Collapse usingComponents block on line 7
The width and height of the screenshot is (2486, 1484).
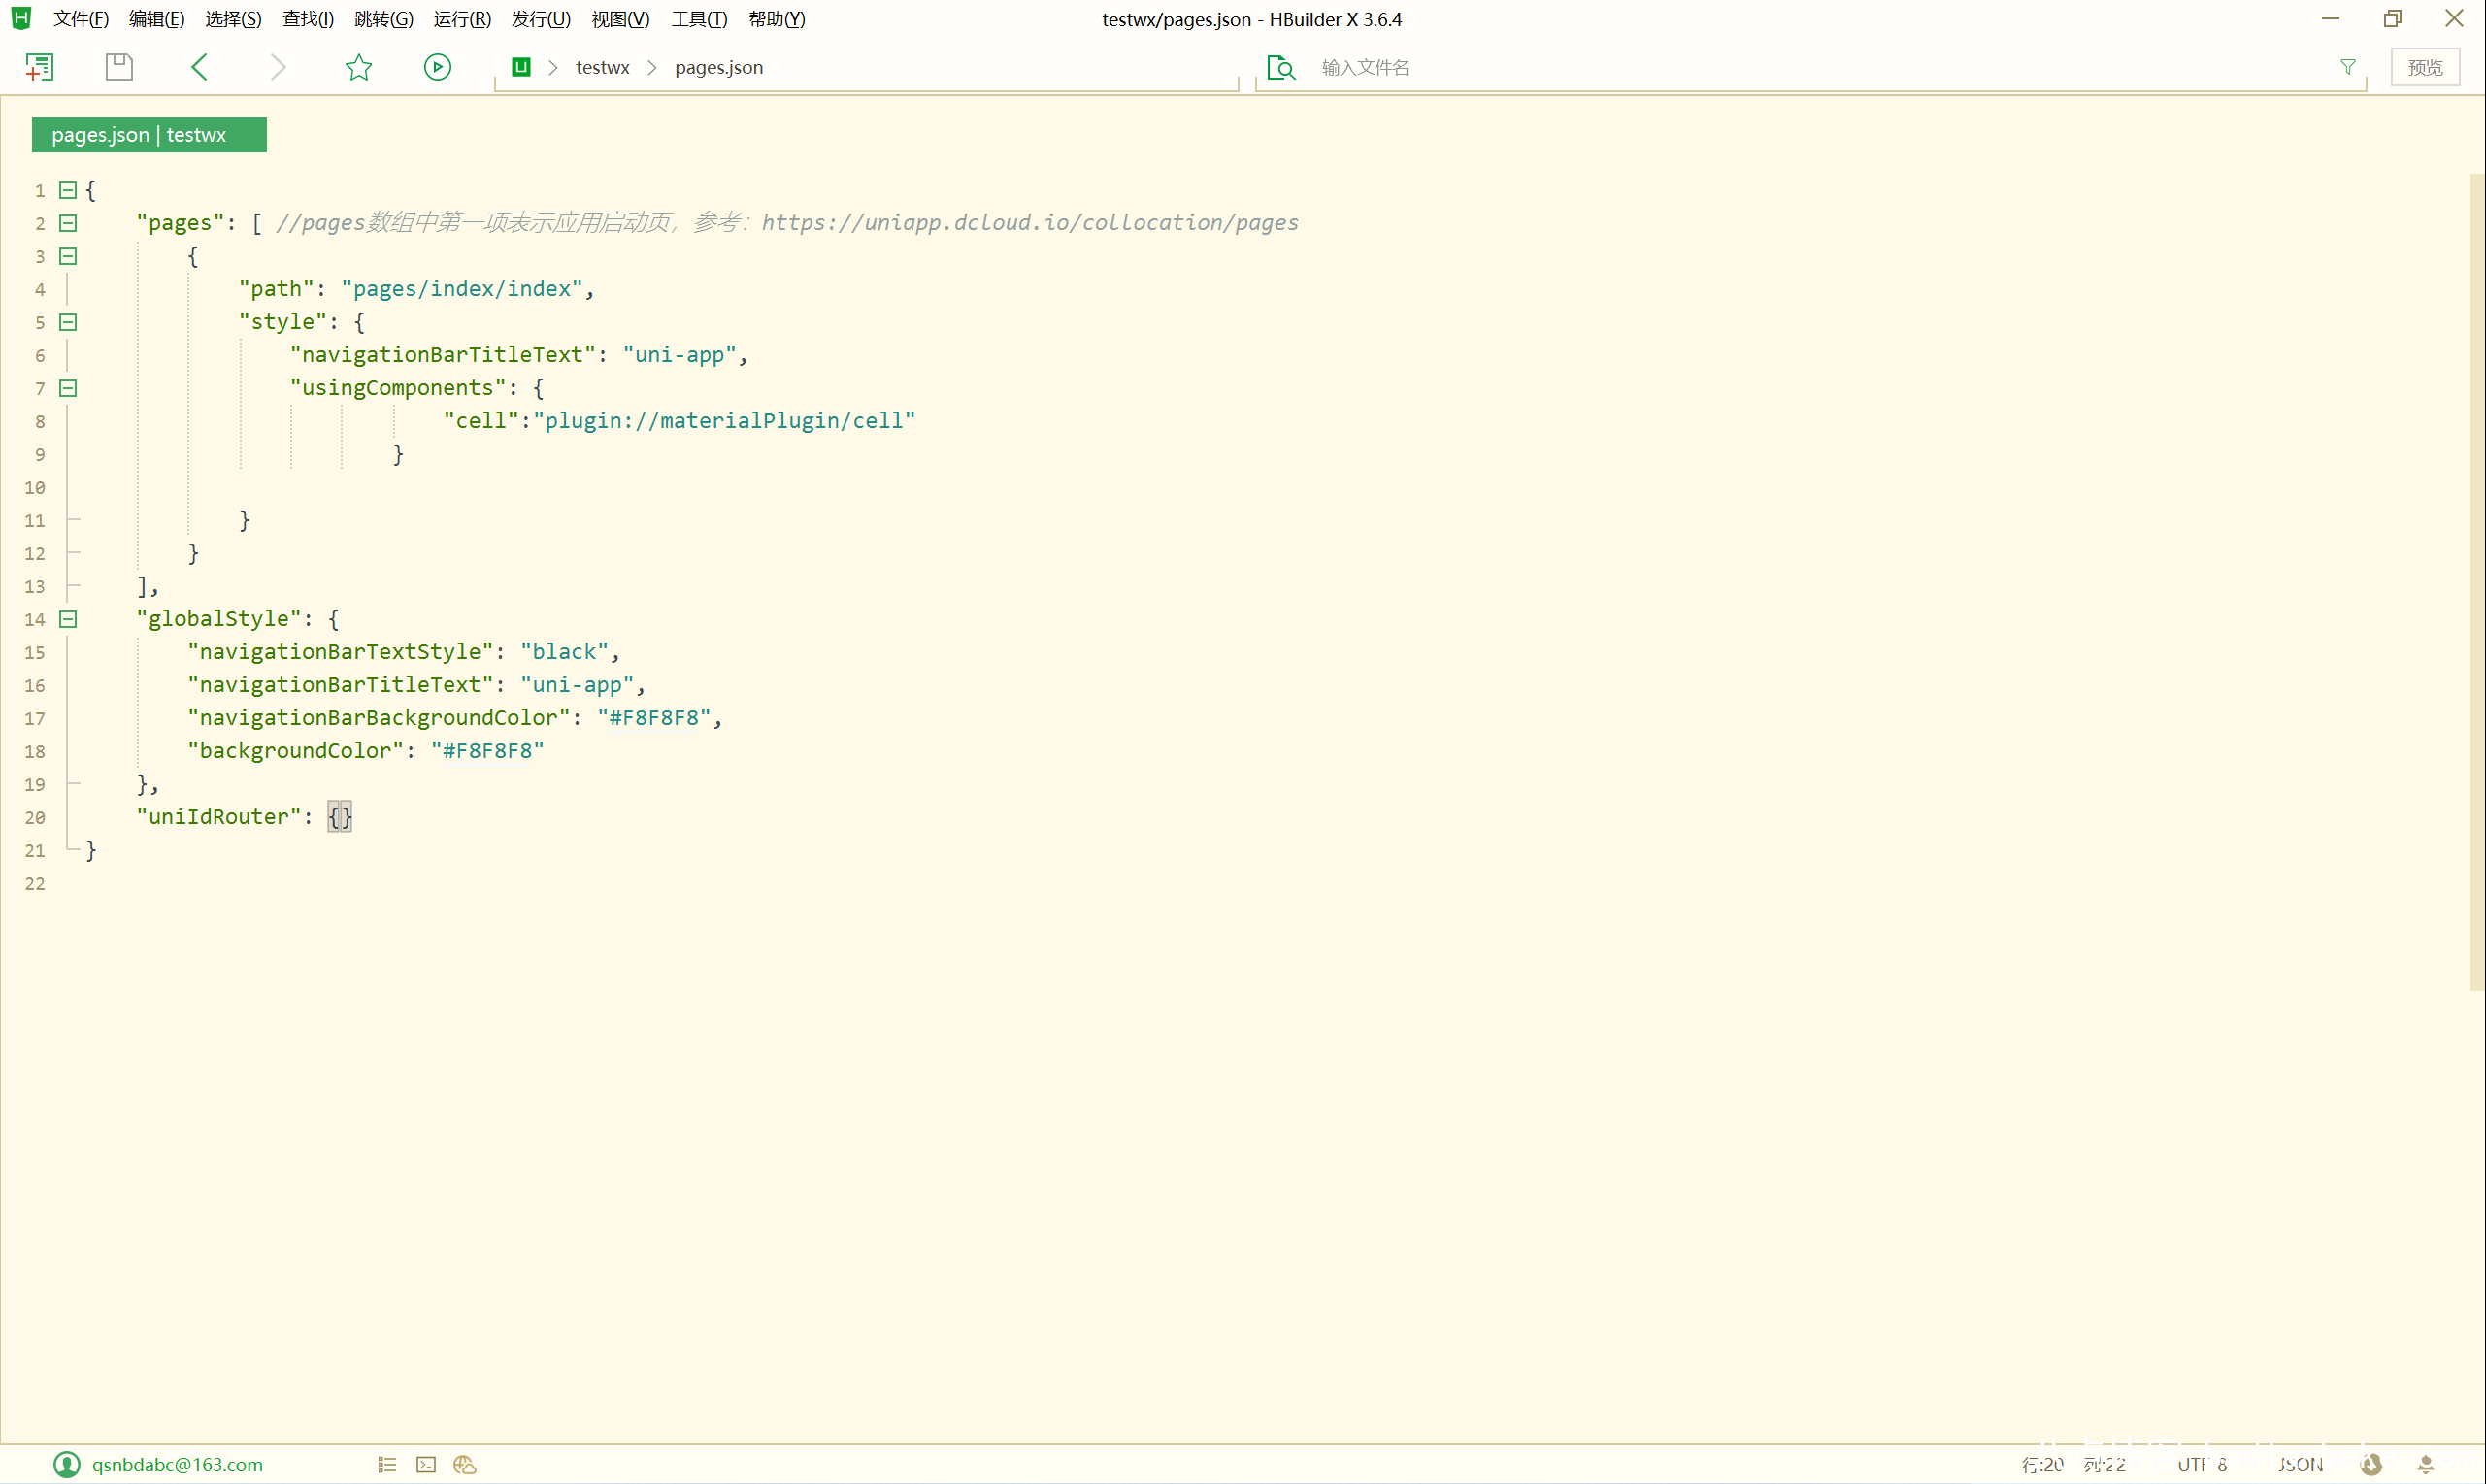coord(68,388)
